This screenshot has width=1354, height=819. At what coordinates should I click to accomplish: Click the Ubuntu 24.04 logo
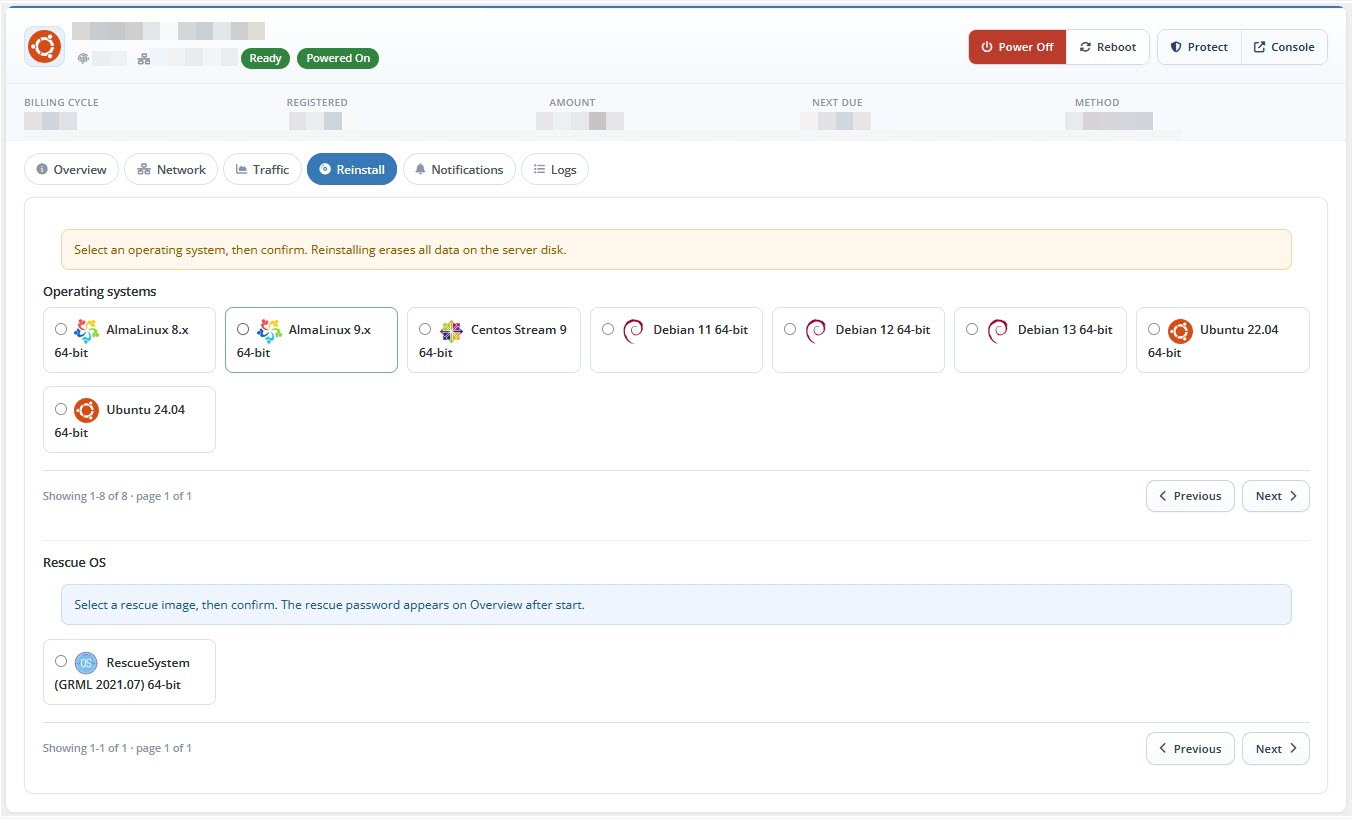(87, 410)
